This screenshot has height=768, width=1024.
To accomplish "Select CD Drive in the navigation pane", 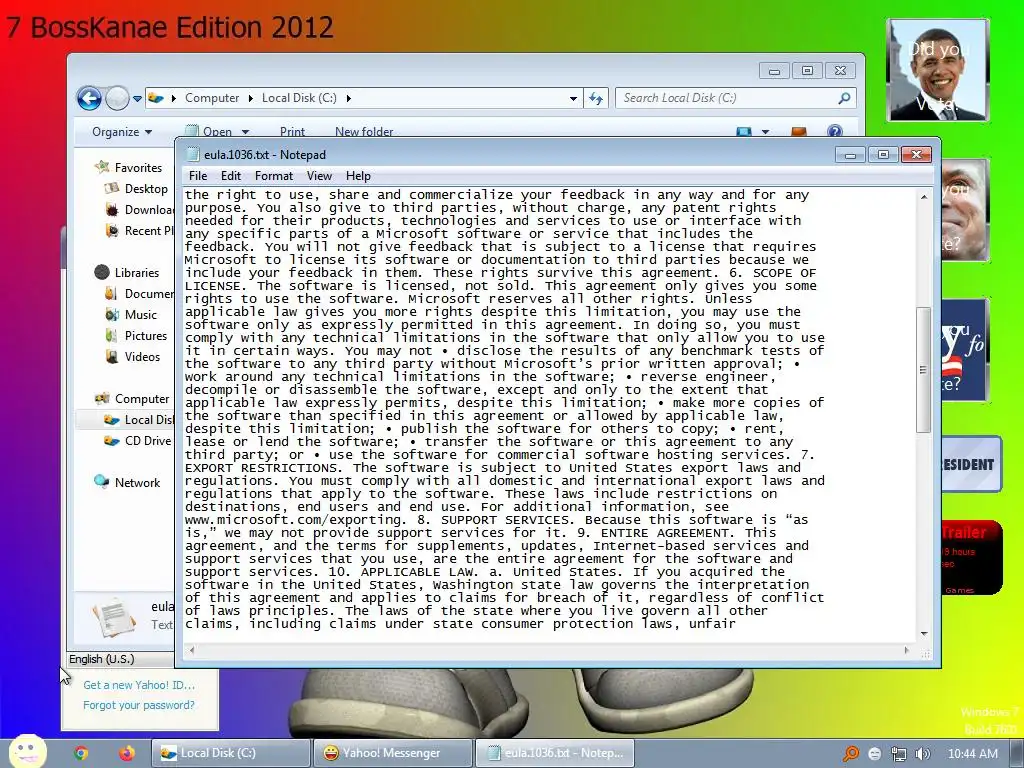I will click(x=138, y=441).
